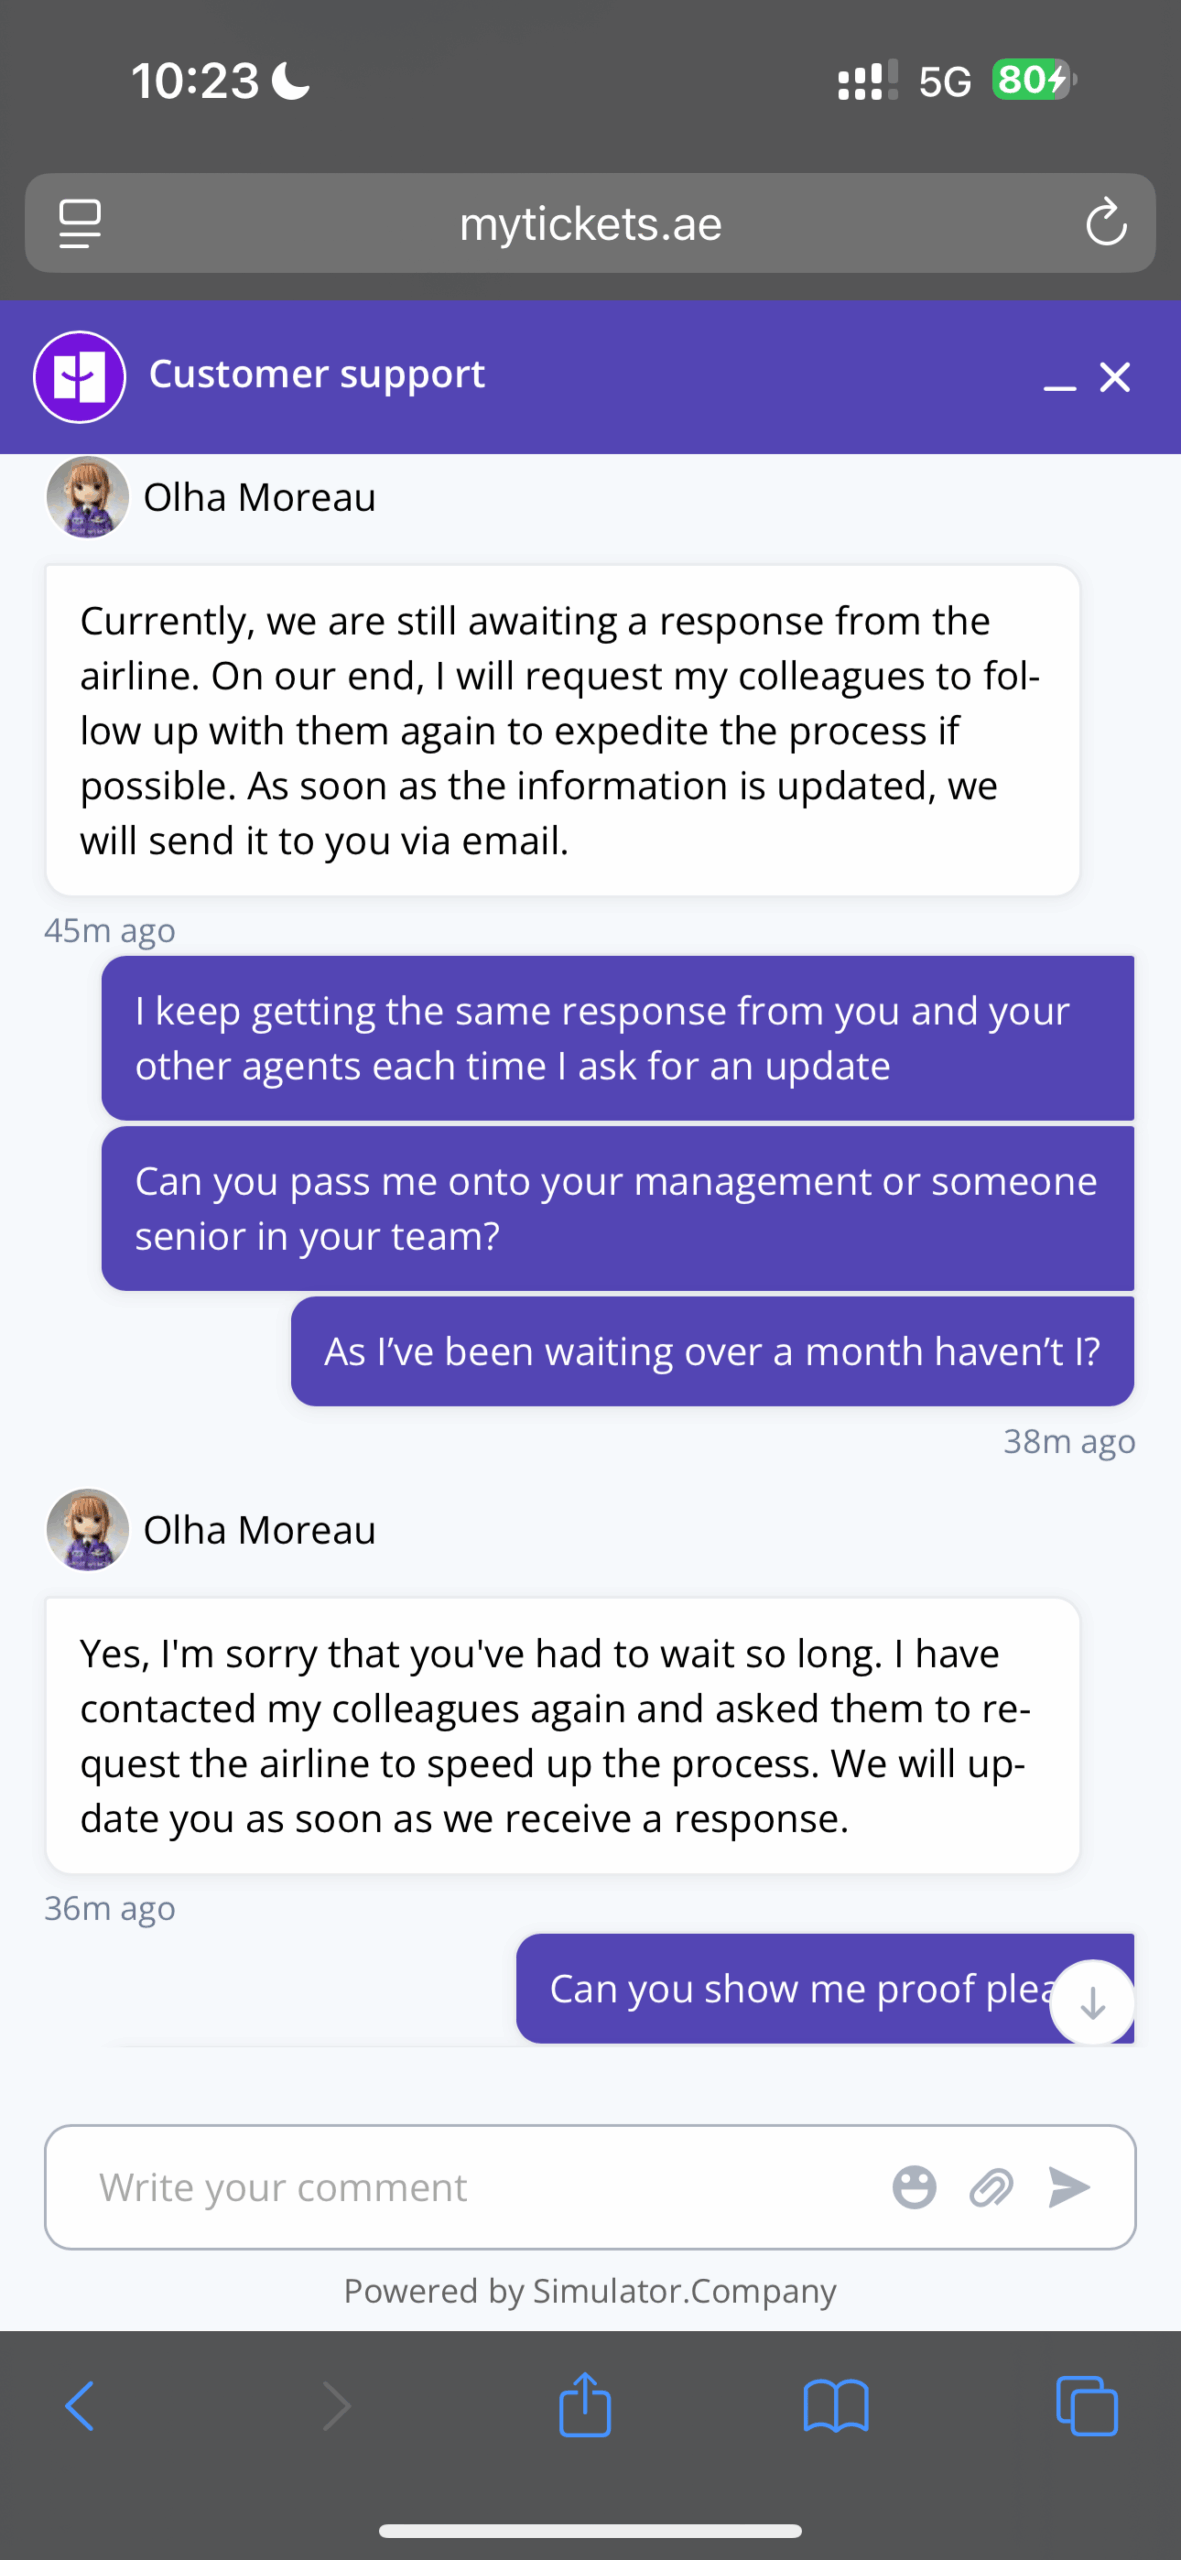Image resolution: width=1181 pixels, height=2560 pixels.
Task: Attach a file with the paperclip icon
Action: tap(991, 2187)
